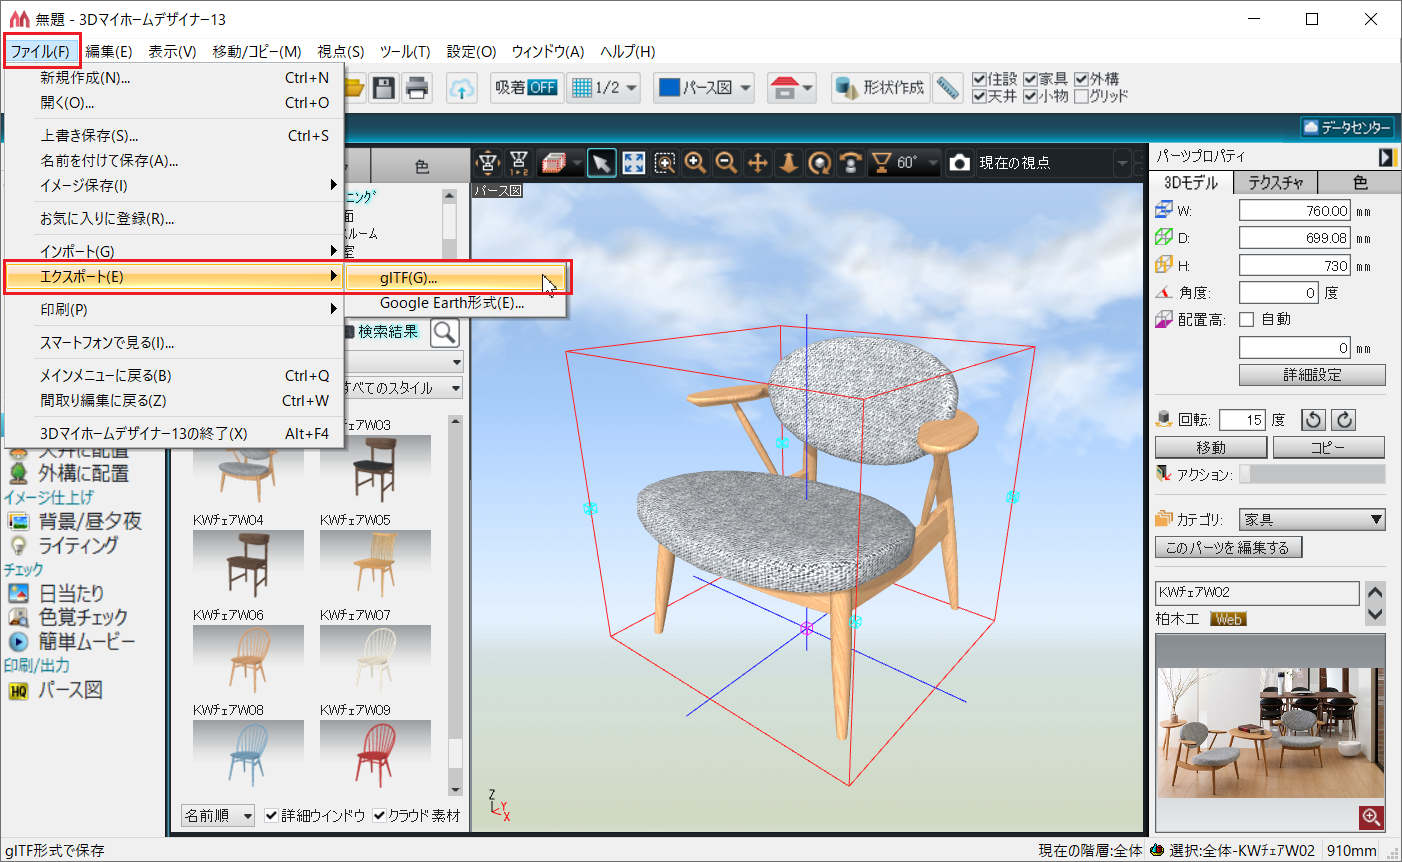Select the arrow pointer selection tool
Viewport: 1402px width, 862px height.
(601, 163)
